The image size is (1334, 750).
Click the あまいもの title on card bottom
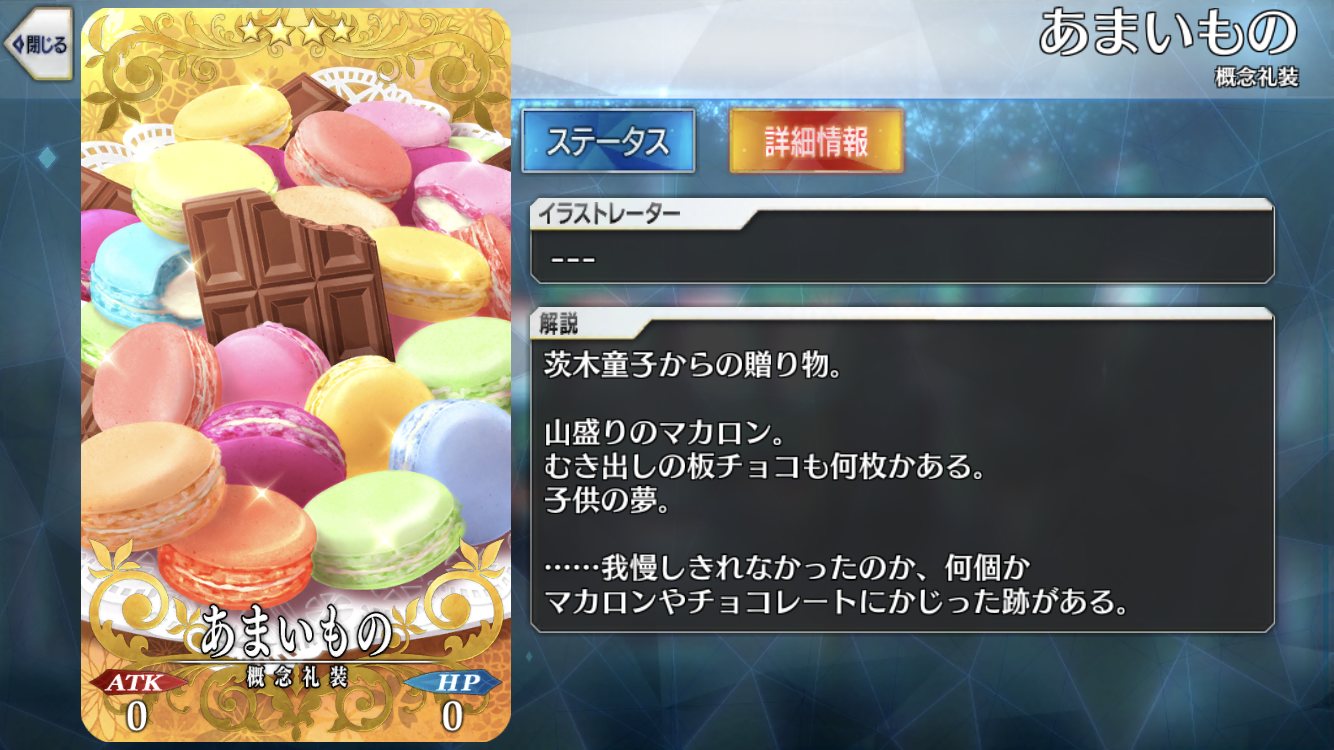tap(296, 630)
